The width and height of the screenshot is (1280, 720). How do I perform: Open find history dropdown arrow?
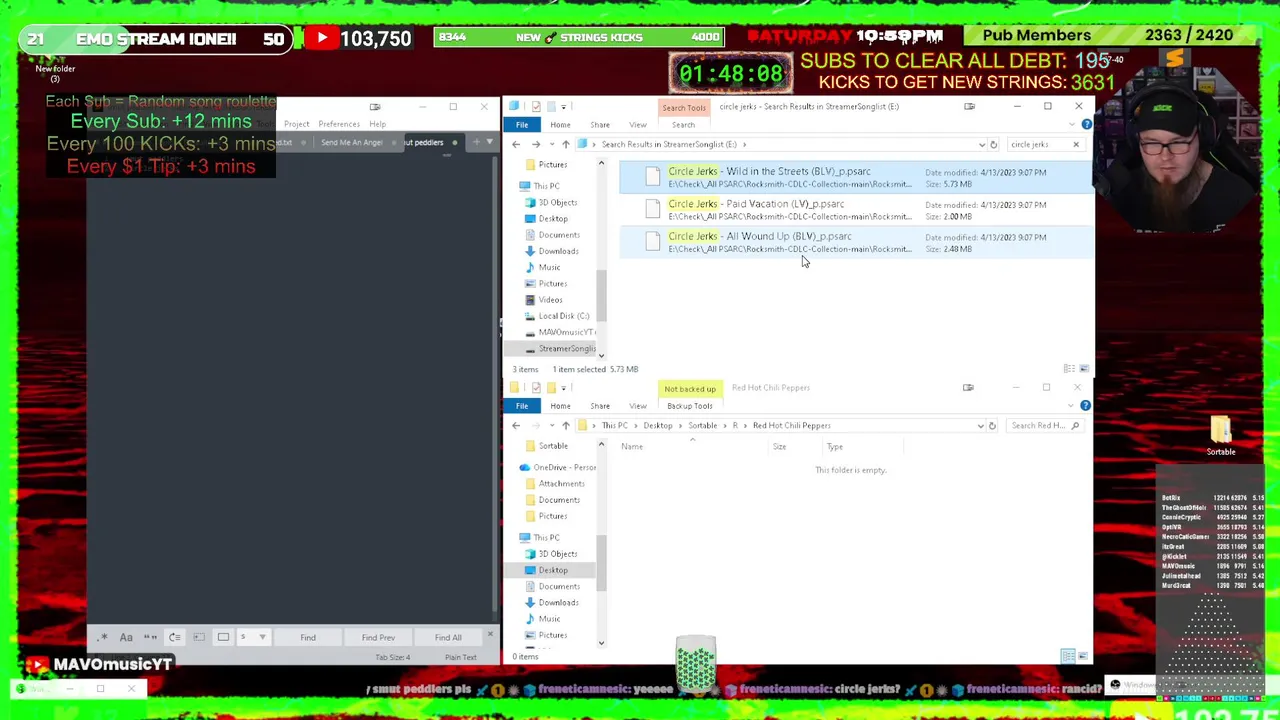pos(262,637)
